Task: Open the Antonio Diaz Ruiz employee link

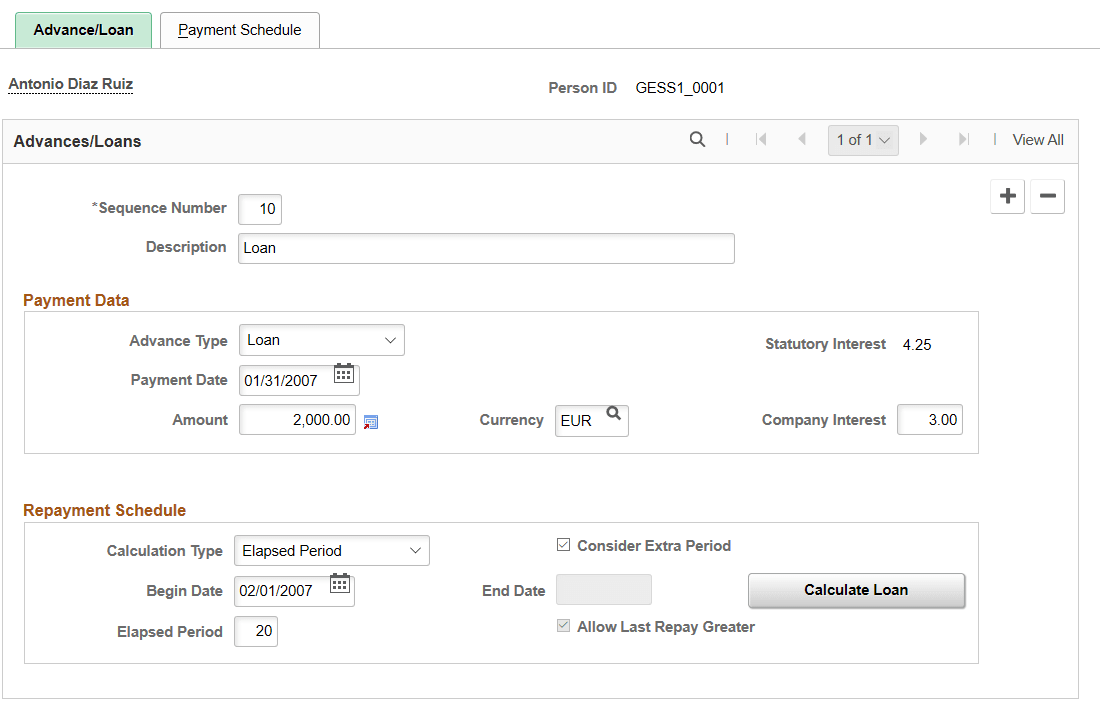Action: coord(70,84)
